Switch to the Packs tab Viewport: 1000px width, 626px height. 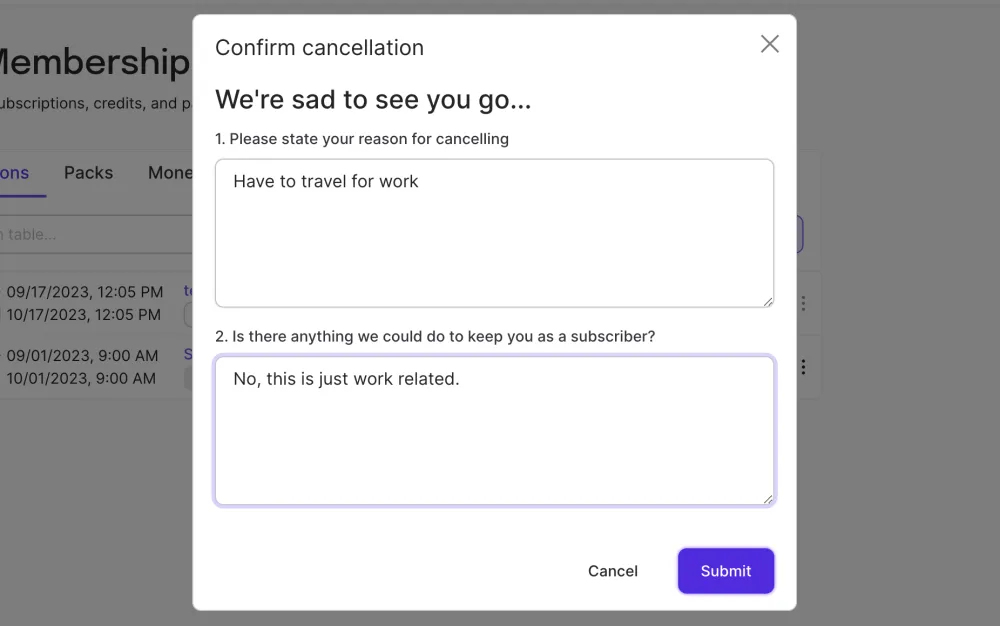click(88, 173)
